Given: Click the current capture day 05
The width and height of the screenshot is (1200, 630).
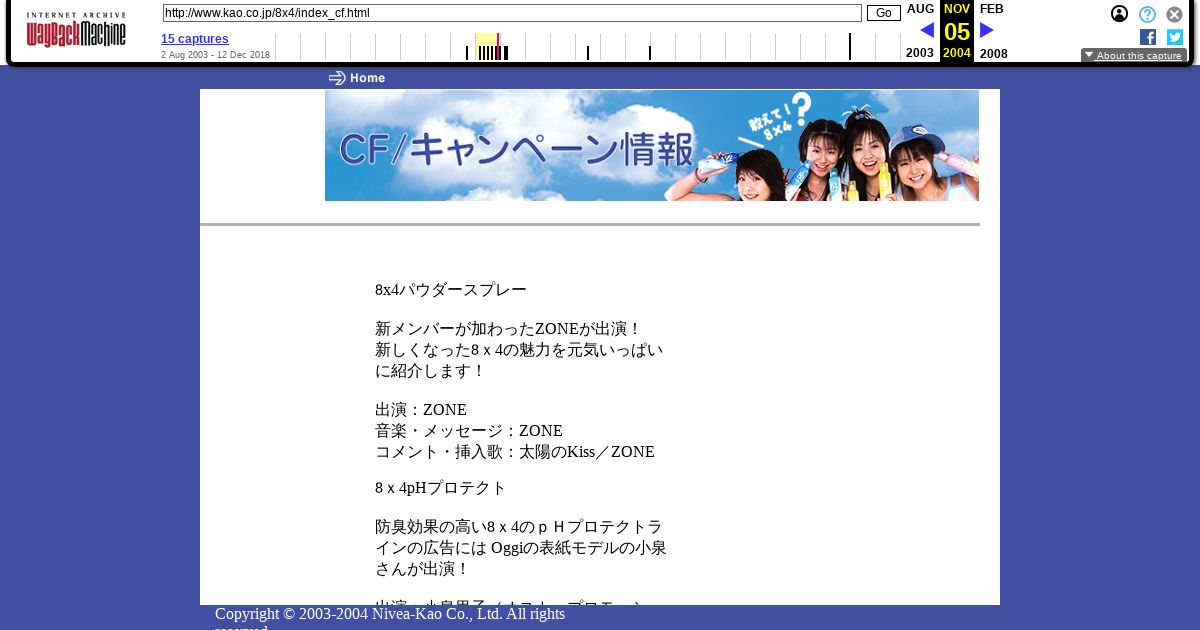Looking at the screenshot, I should [957, 32].
